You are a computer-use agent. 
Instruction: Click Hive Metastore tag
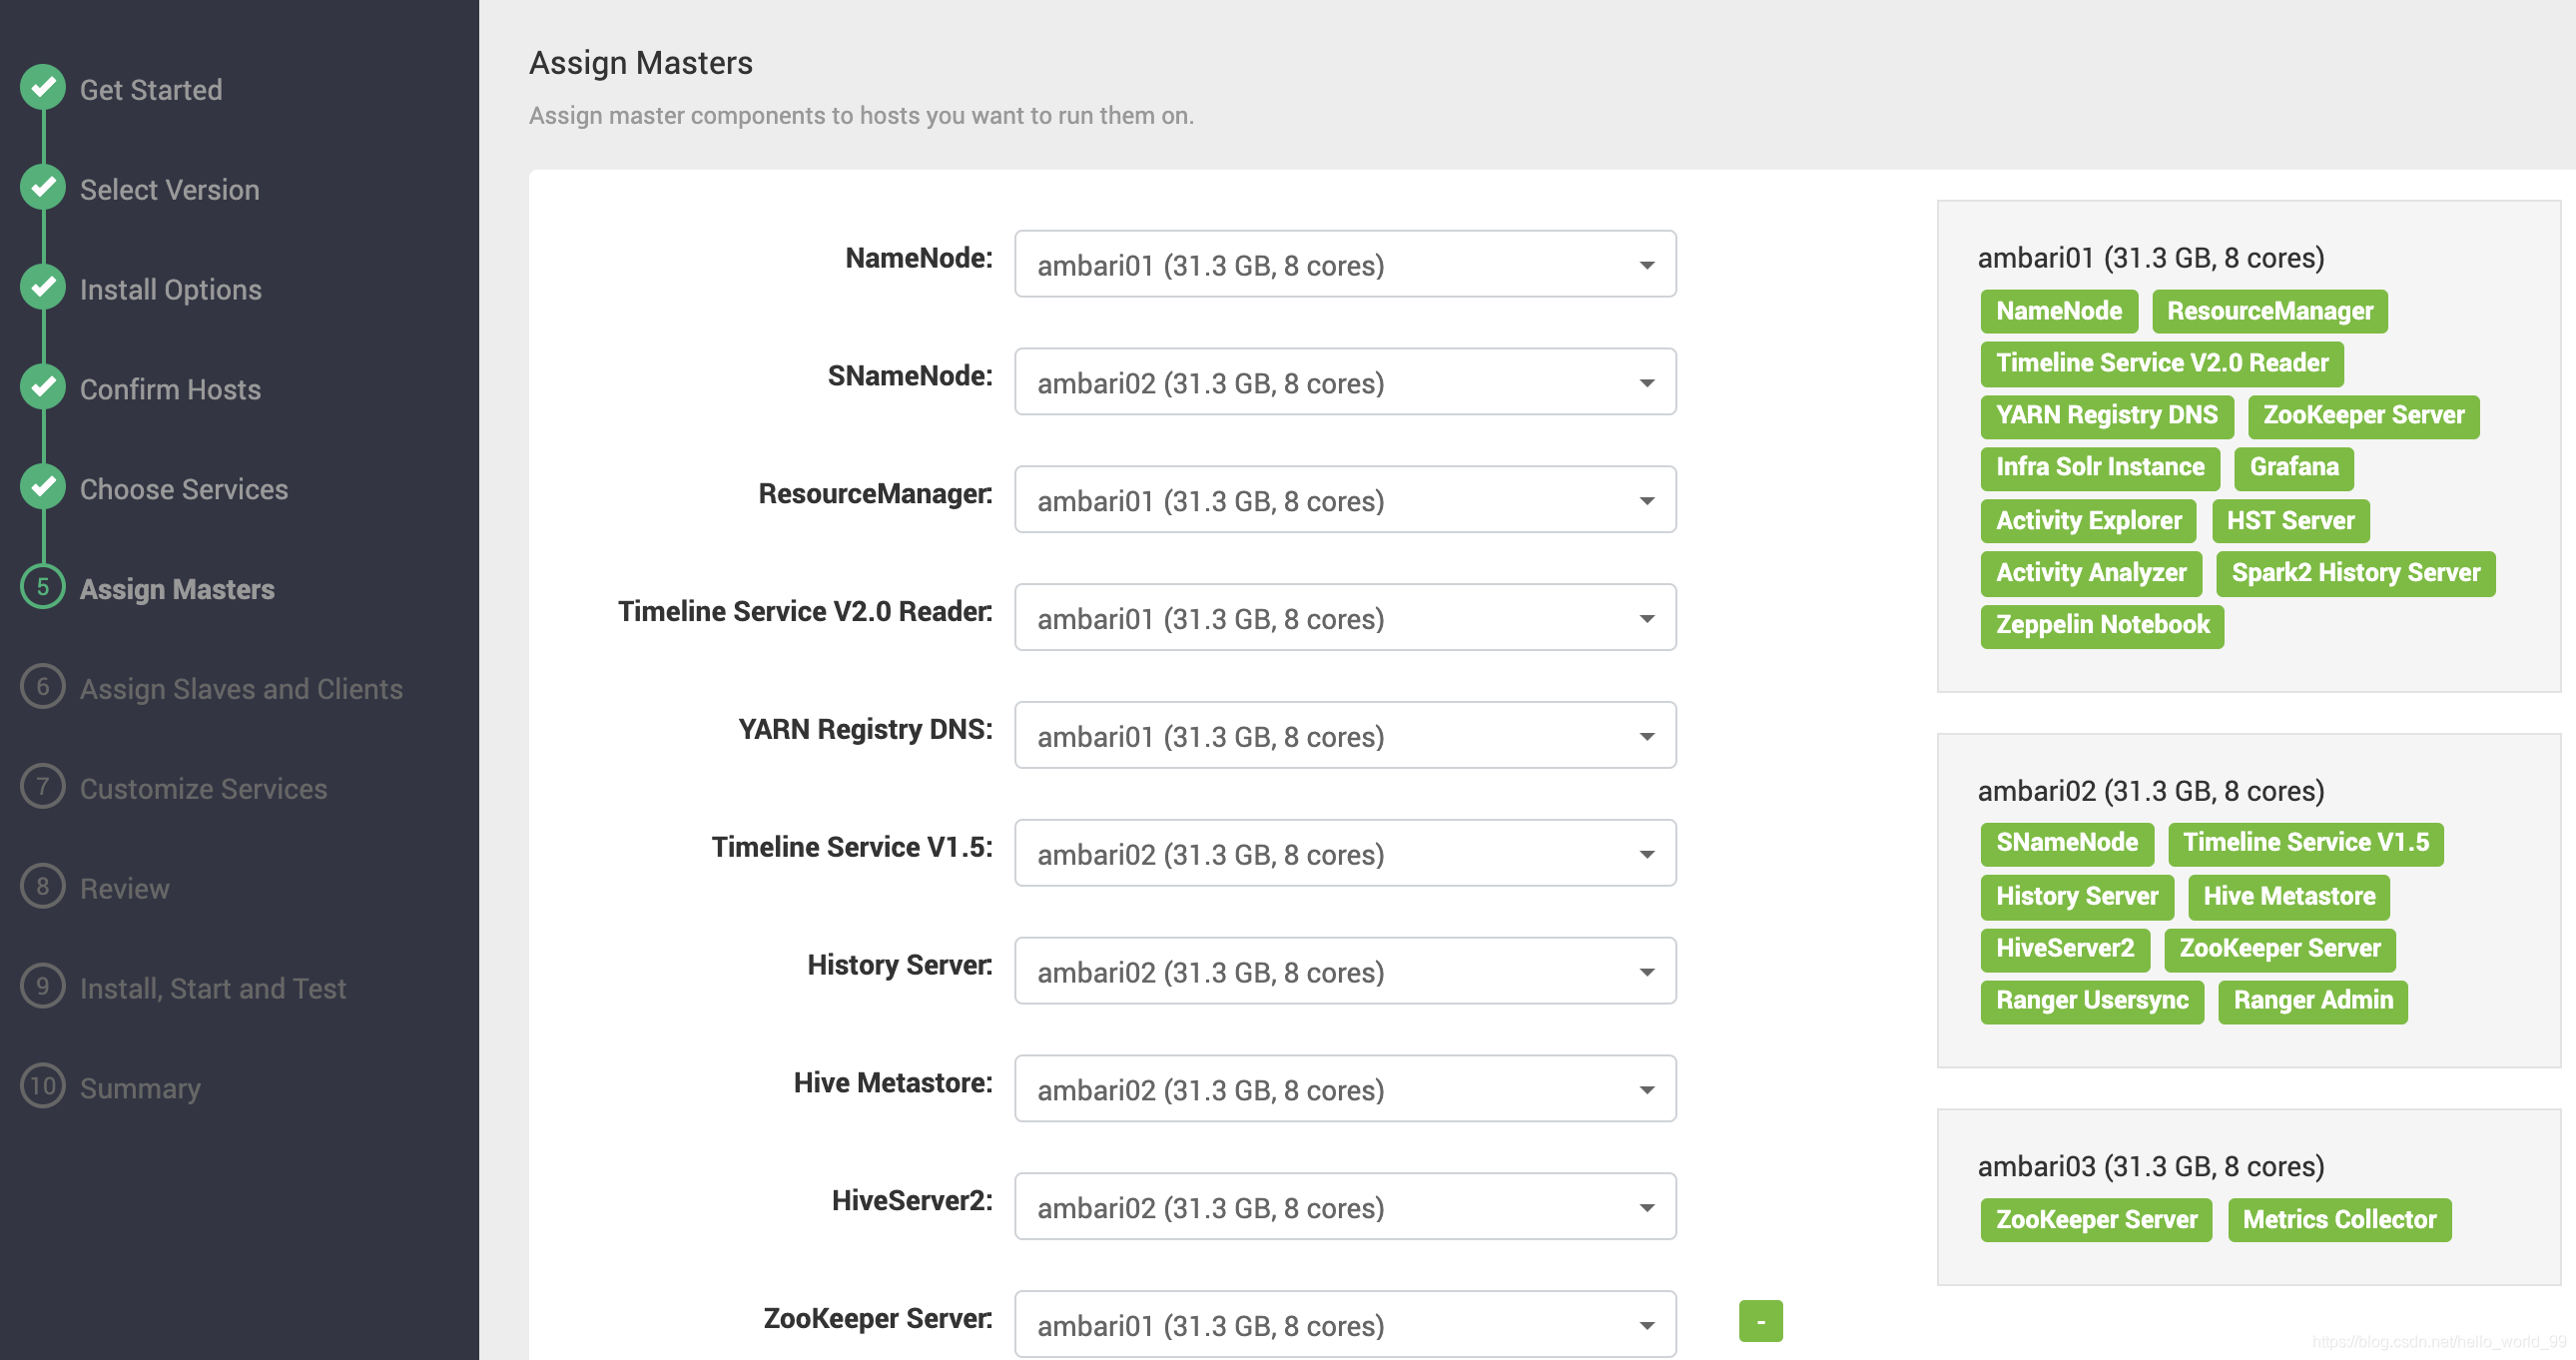click(x=2289, y=896)
